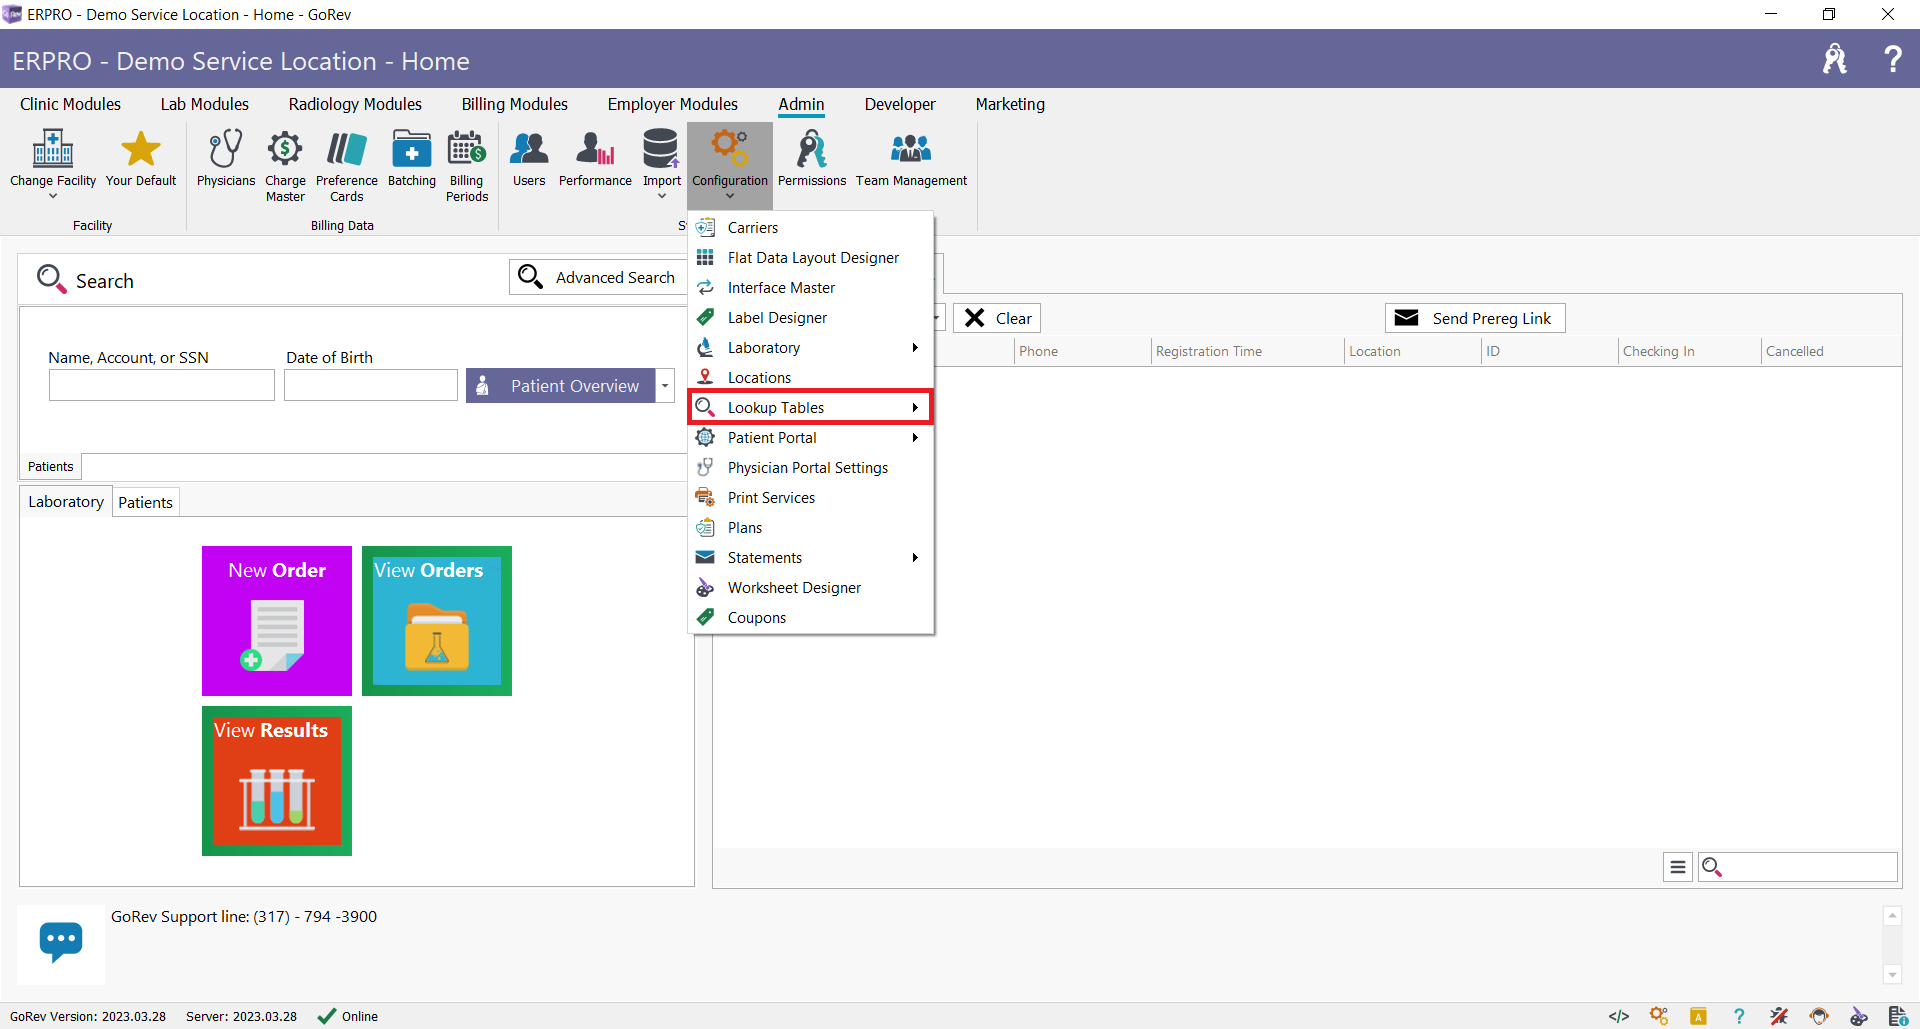The image size is (1920, 1029).
Task: Click the Import database icon
Action: pos(661,150)
